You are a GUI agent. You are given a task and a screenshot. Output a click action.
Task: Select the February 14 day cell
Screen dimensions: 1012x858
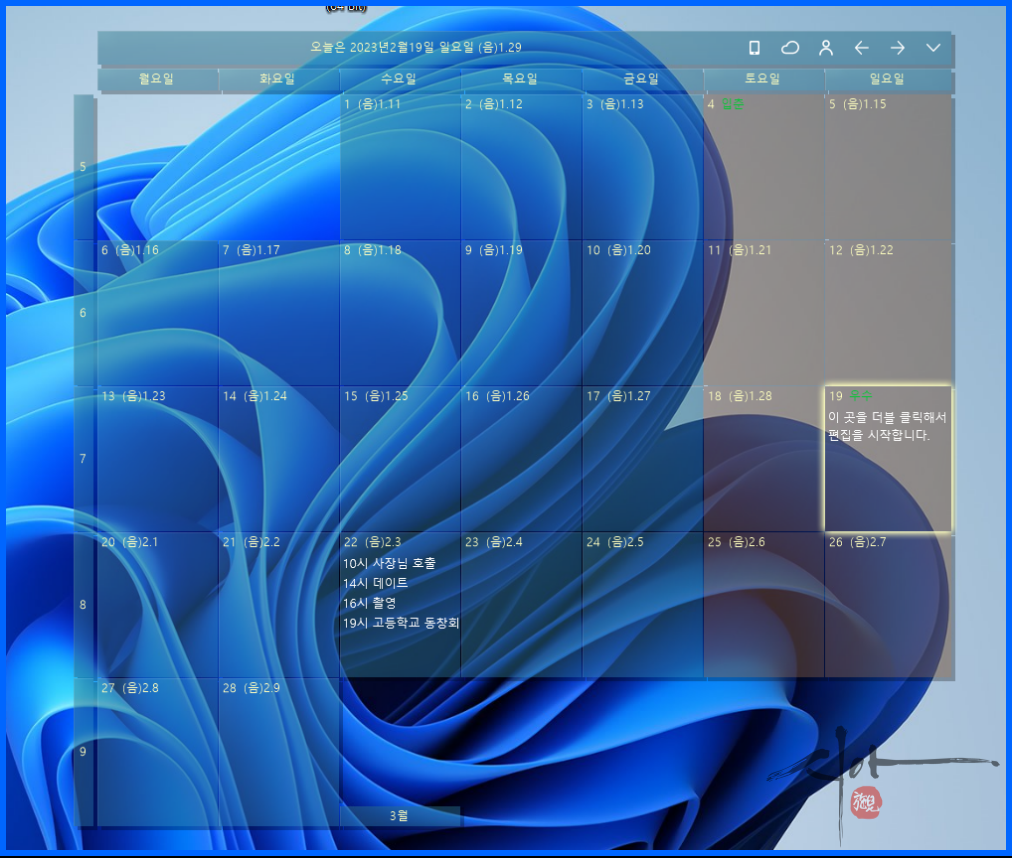point(279,459)
